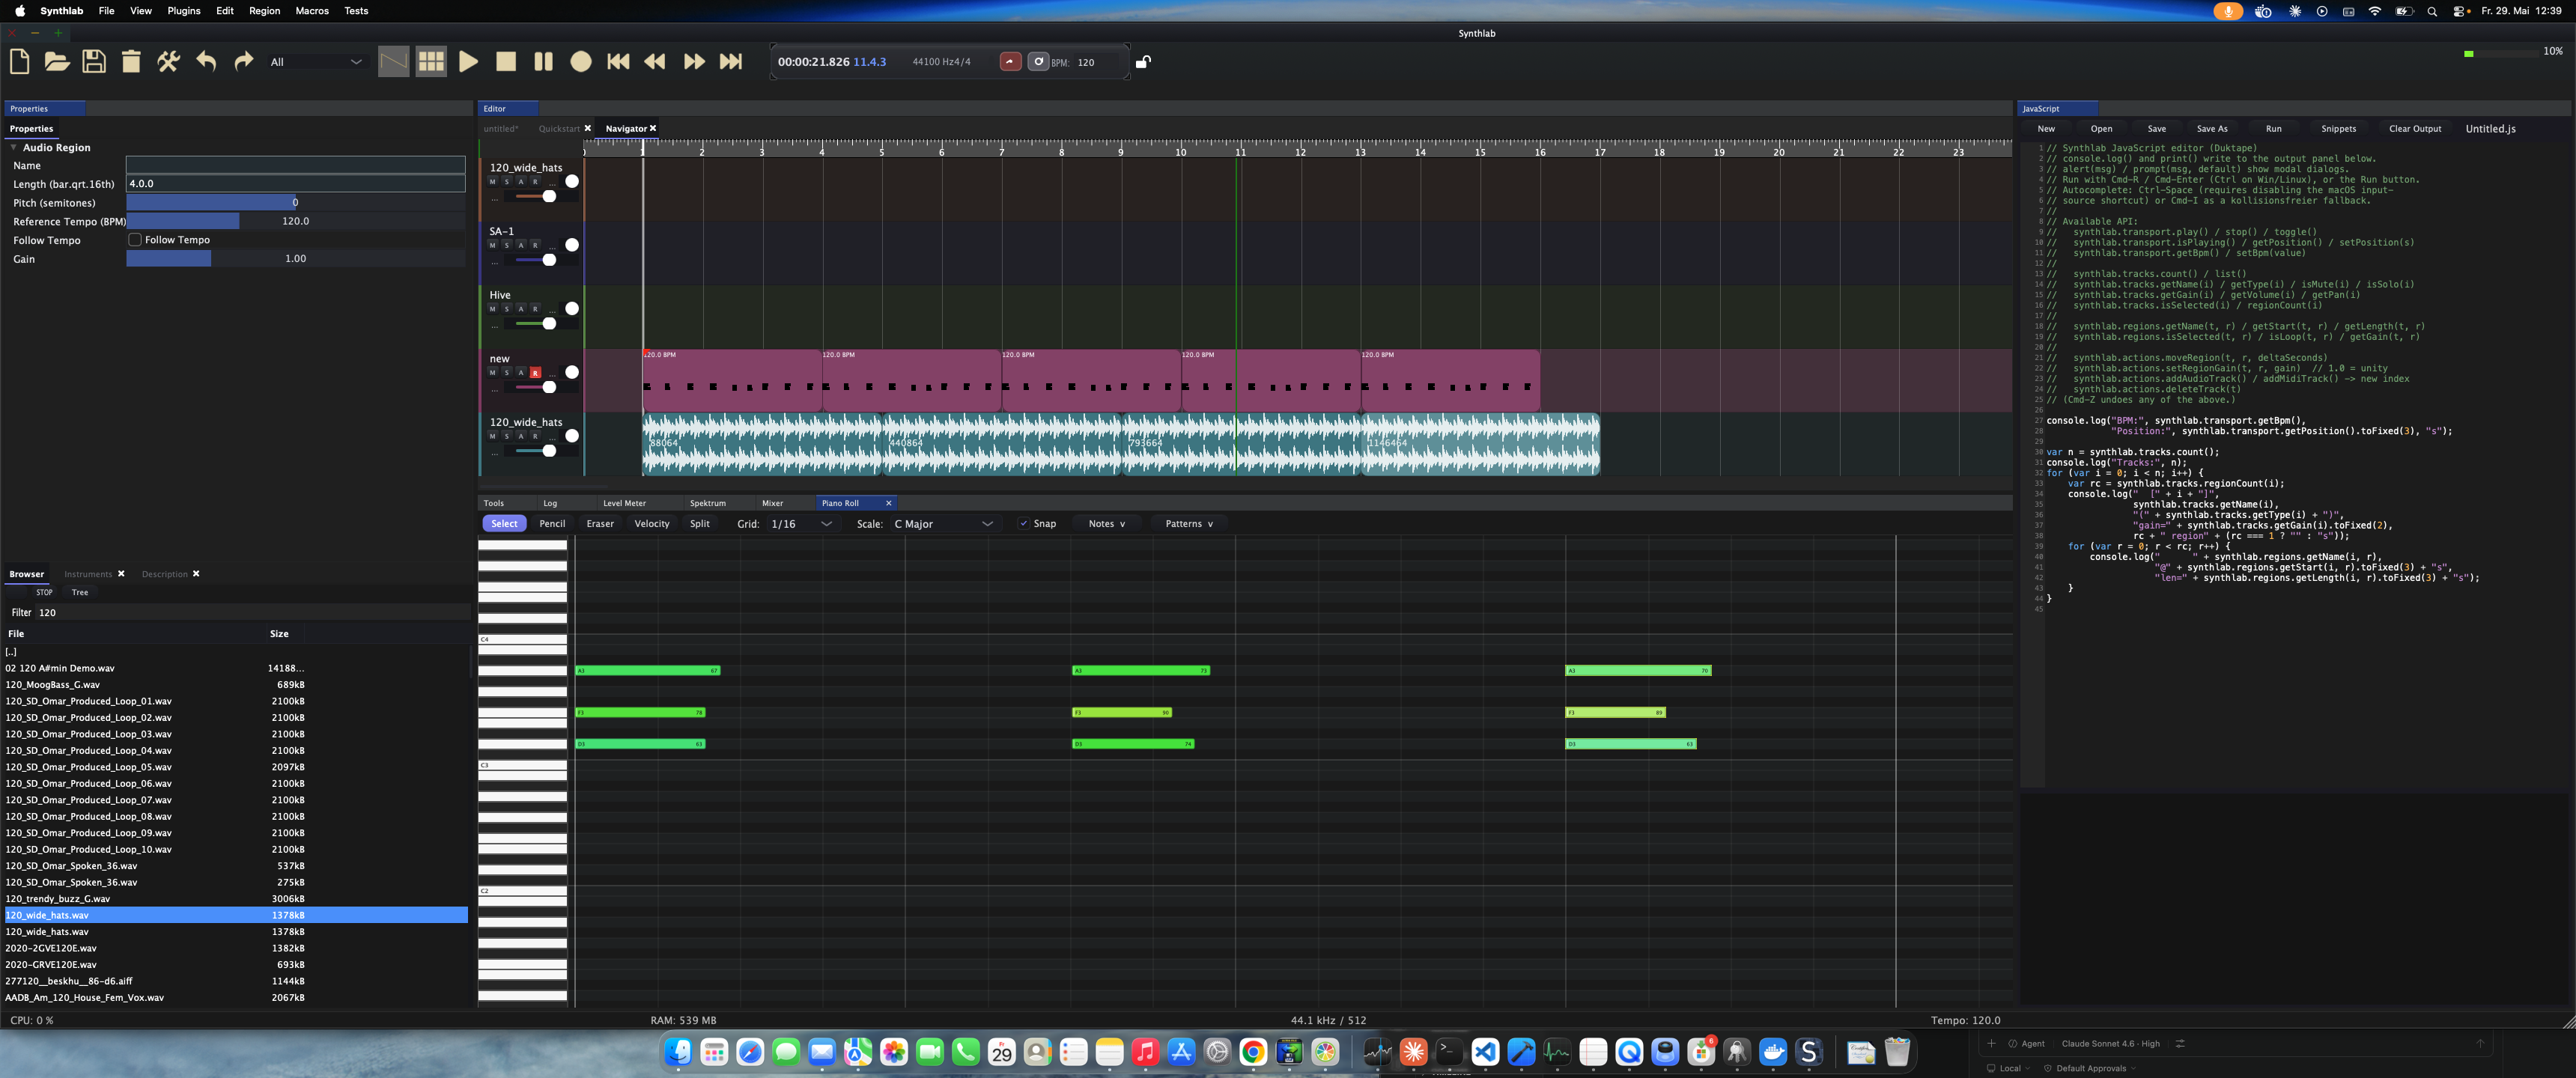
Task: Open VS Code from the macOS dock
Action: (1485, 1052)
